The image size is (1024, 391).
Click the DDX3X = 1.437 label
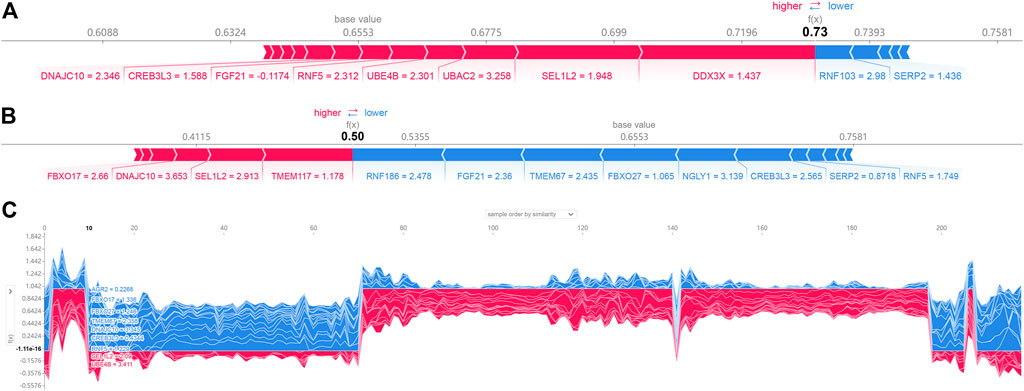point(727,76)
